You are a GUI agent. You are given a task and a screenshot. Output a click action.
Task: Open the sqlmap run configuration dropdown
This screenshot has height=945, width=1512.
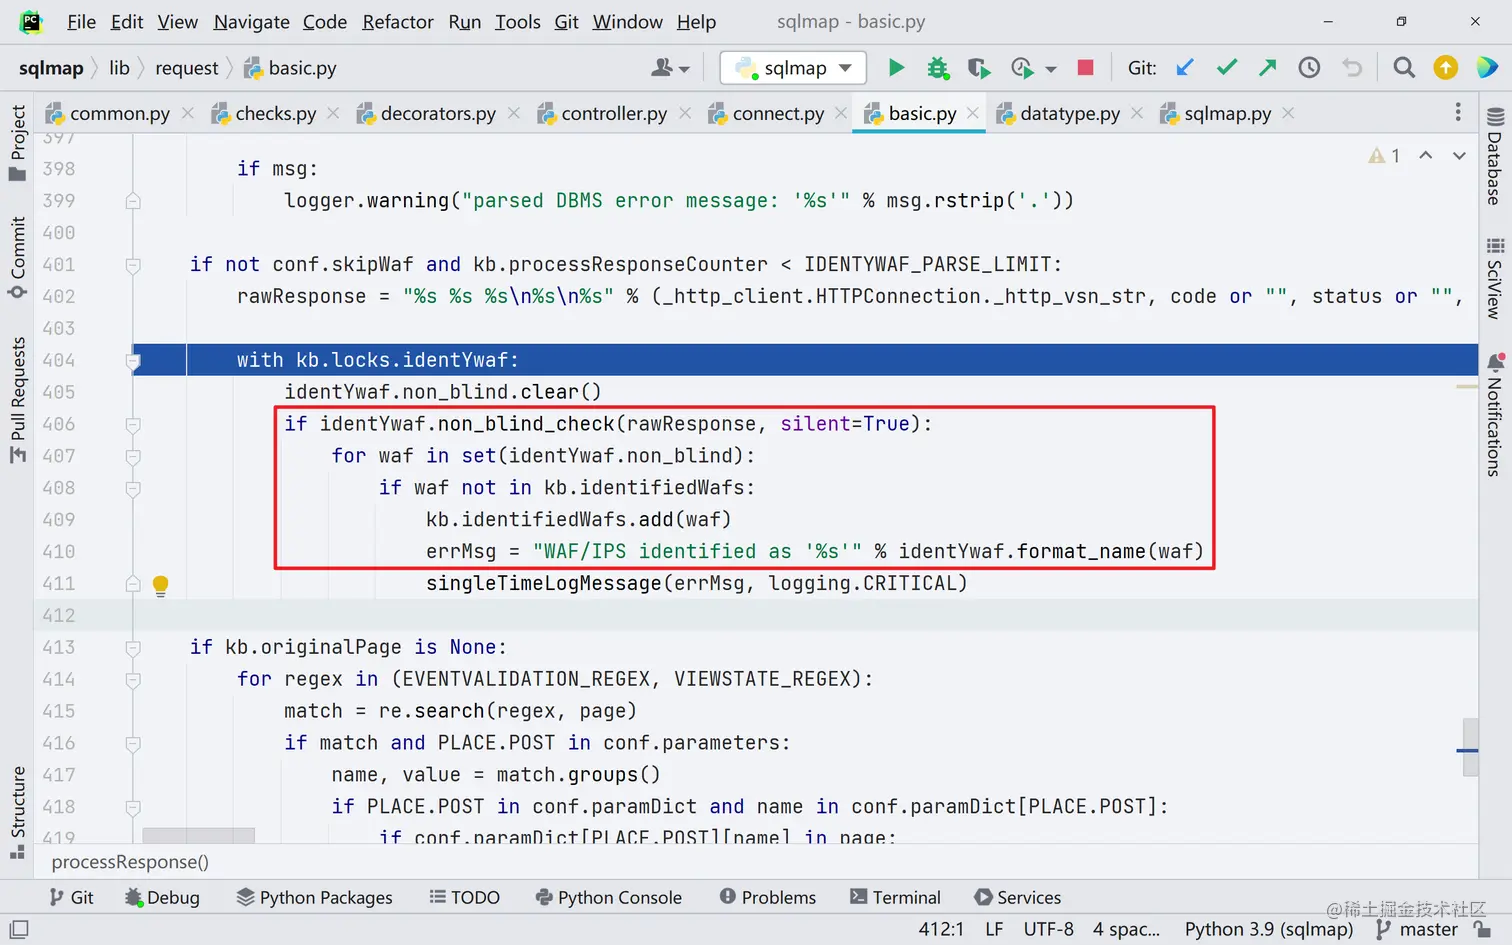pos(794,68)
